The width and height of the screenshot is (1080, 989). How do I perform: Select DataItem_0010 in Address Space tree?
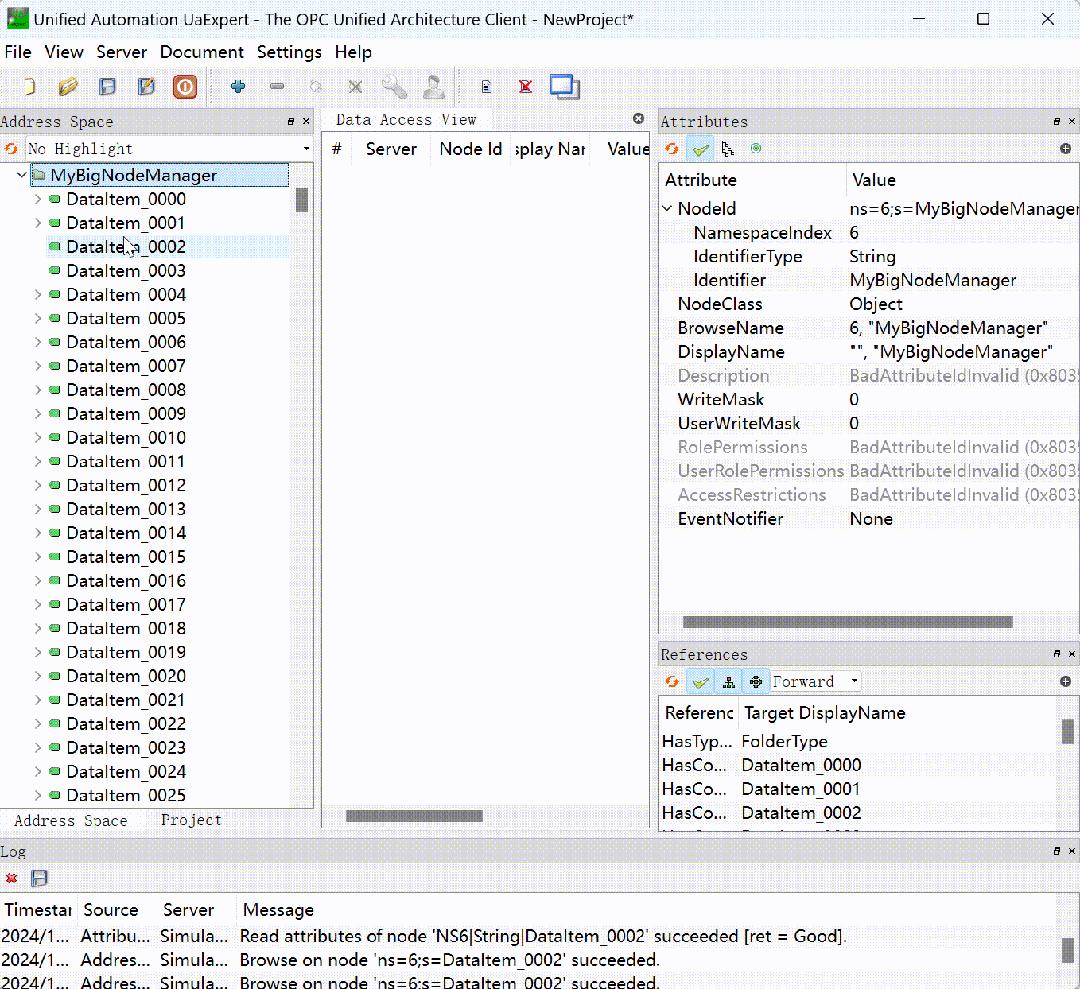[125, 438]
